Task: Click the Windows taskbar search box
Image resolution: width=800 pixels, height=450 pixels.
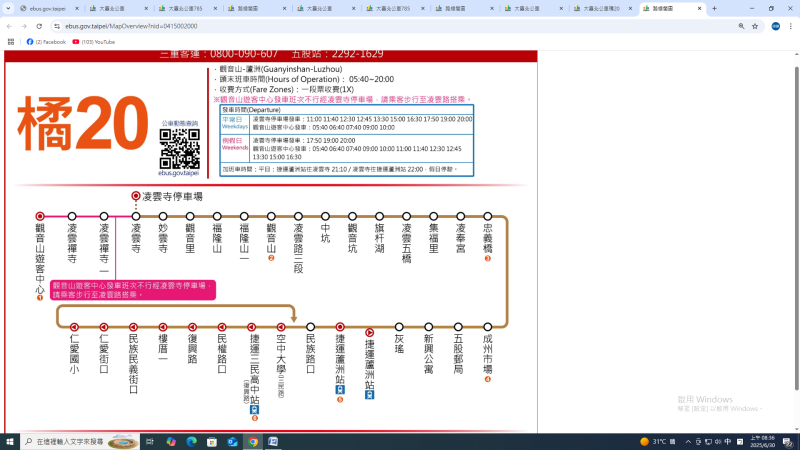Action: [80, 441]
